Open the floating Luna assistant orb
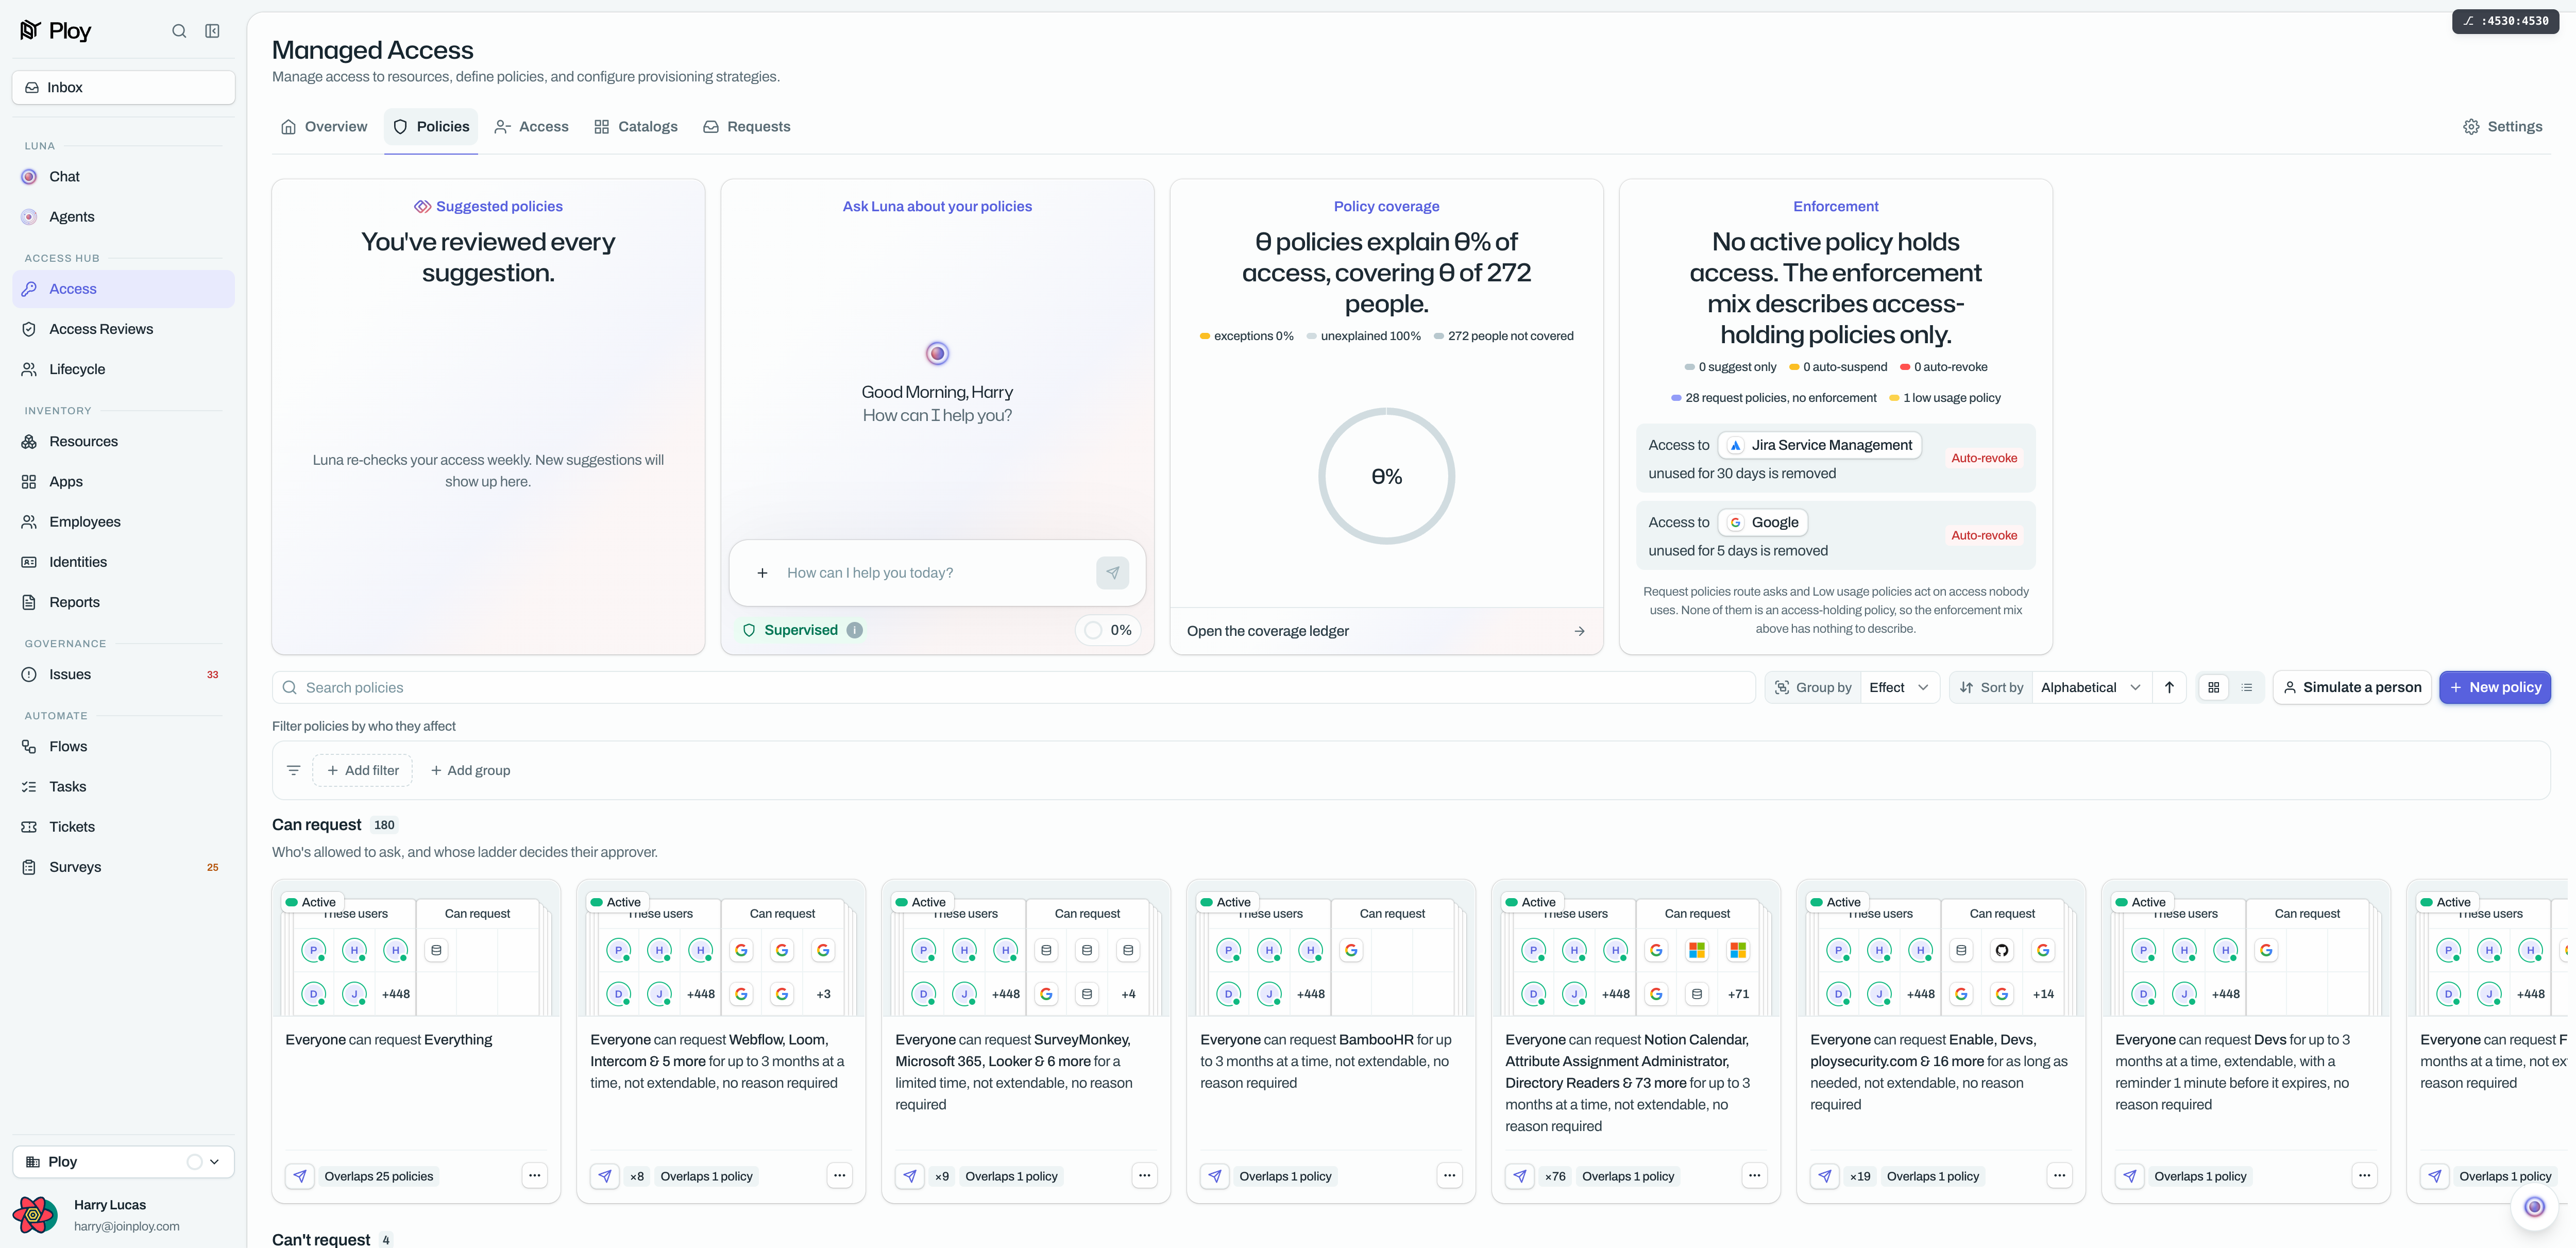2576x1248 pixels. pos(2533,1207)
